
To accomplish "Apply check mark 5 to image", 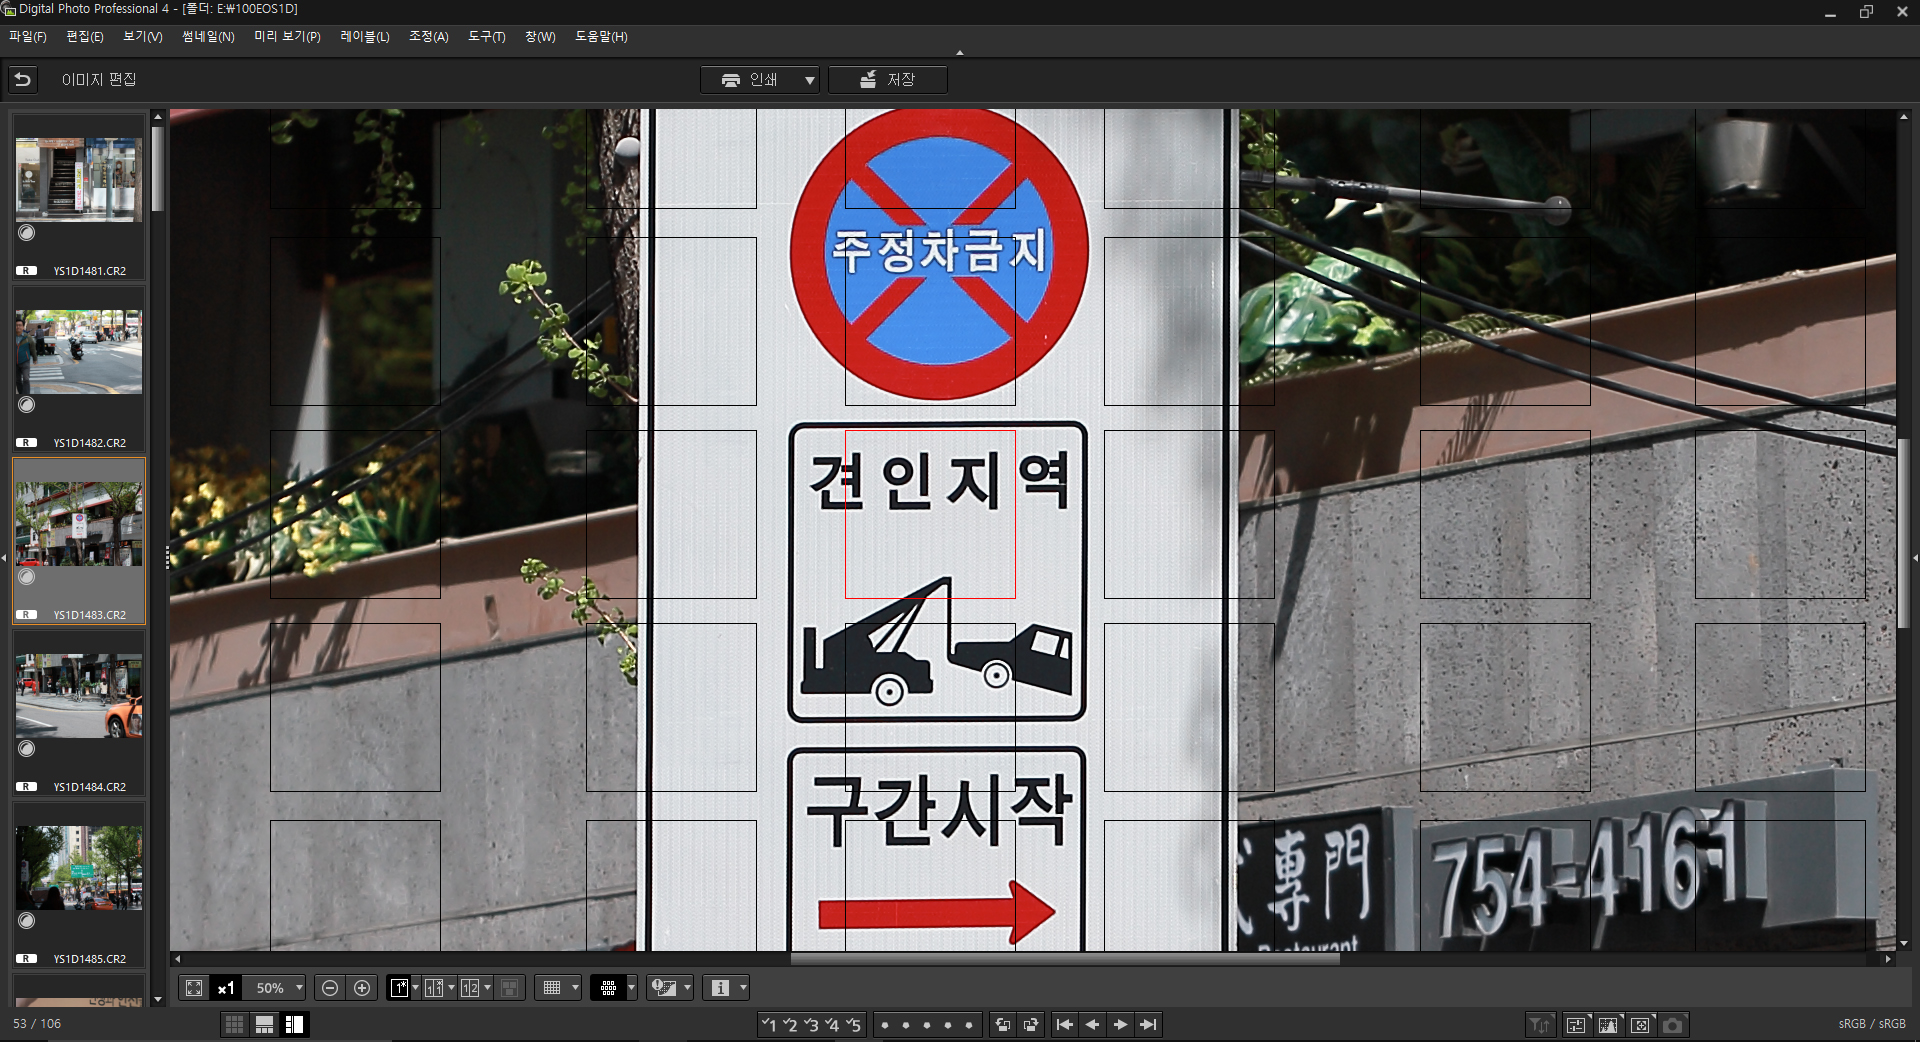I will [x=852, y=1024].
